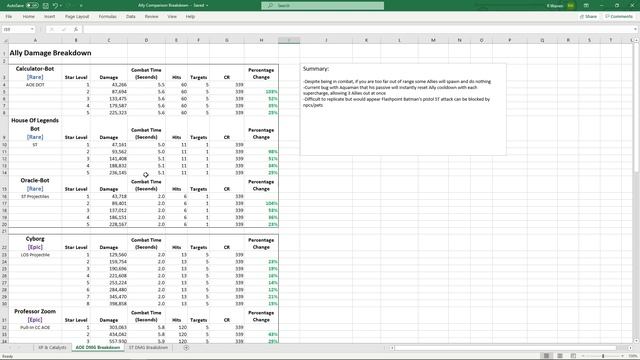Open the Data ribbon tab
Image resolution: width=640 pixels, height=360 pixels.
[x=131, y=17]
